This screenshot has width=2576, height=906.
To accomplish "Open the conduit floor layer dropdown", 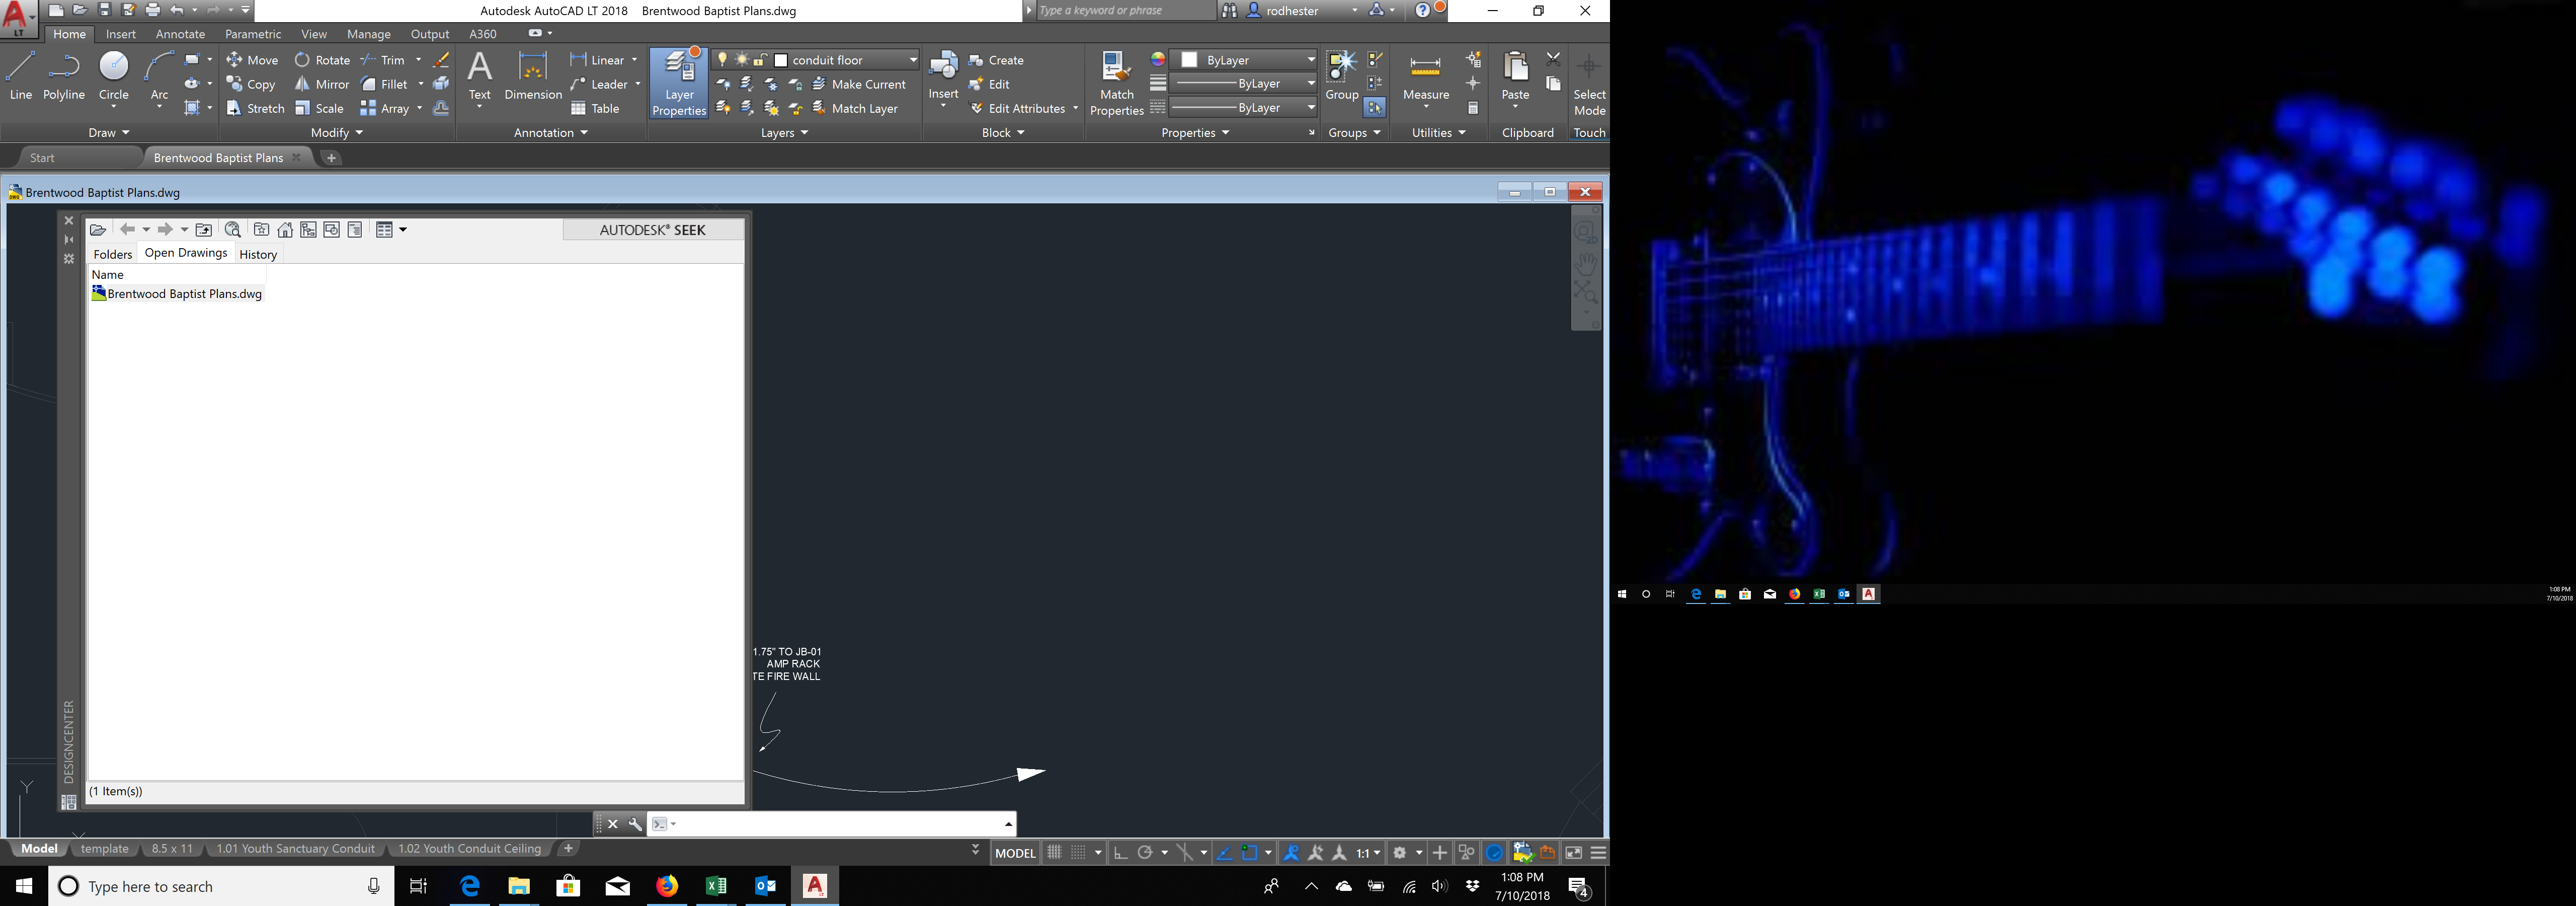I will coord(911,59).
